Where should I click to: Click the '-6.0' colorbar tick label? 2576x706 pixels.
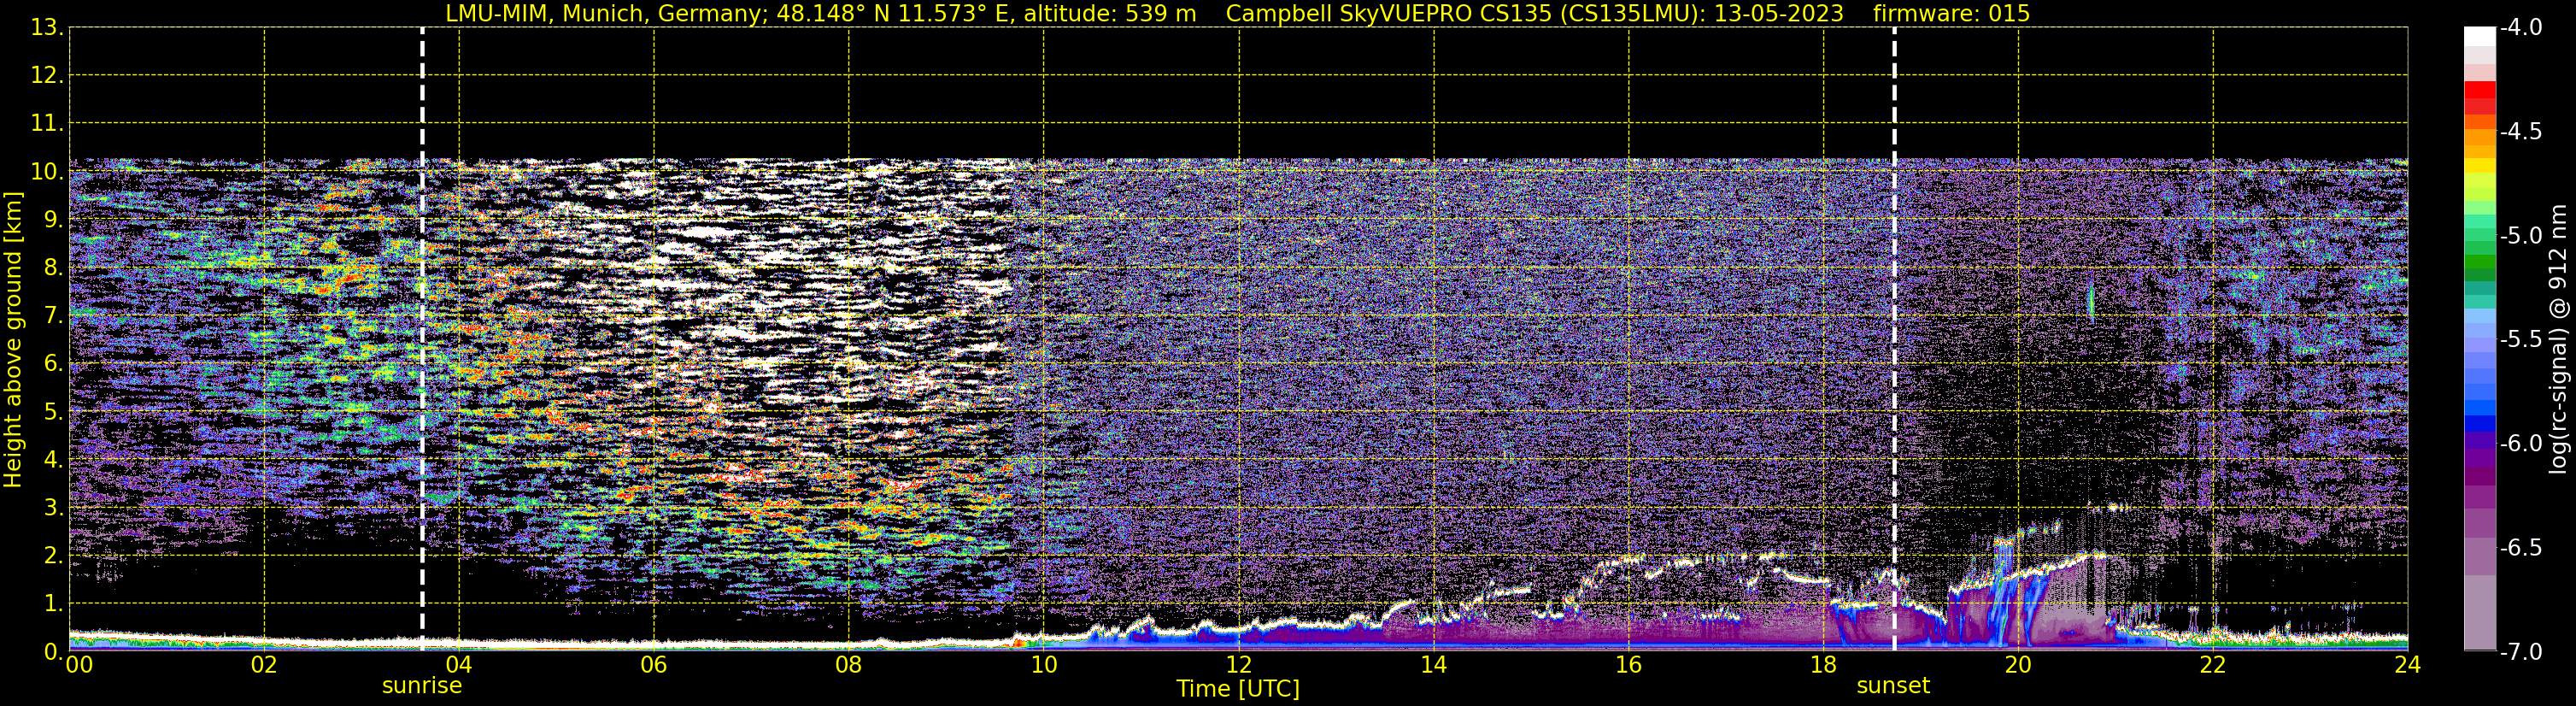click(2520, 444)
